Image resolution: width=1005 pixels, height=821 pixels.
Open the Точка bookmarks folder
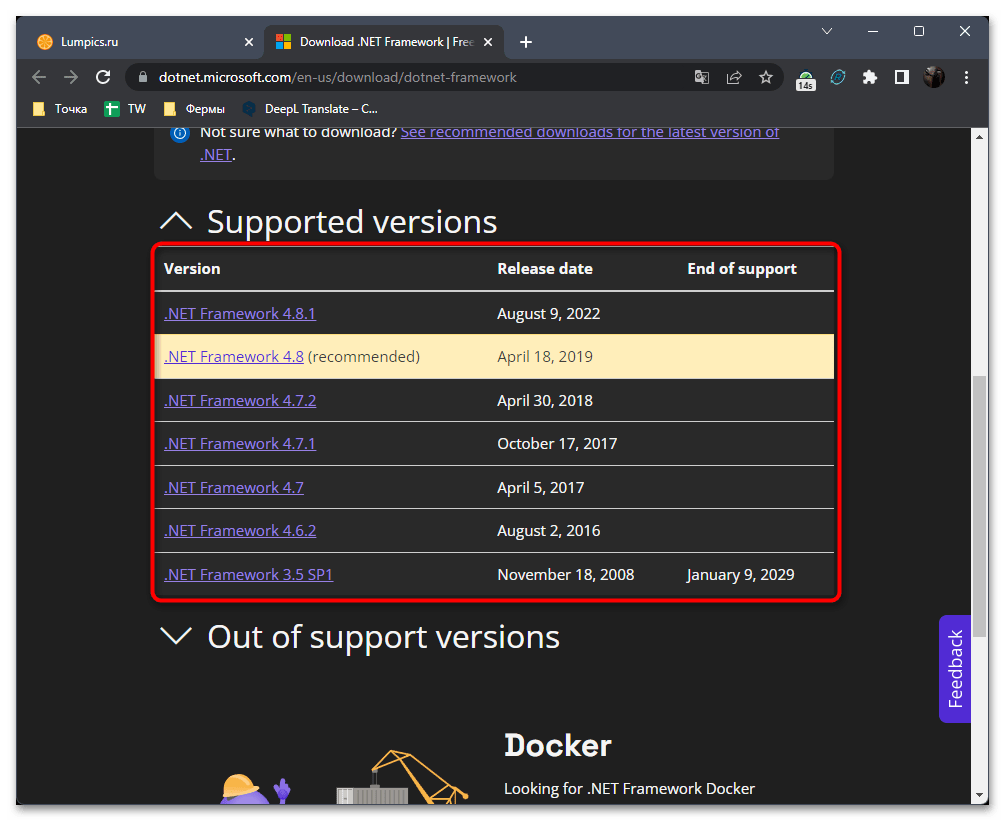pos(60,109)
